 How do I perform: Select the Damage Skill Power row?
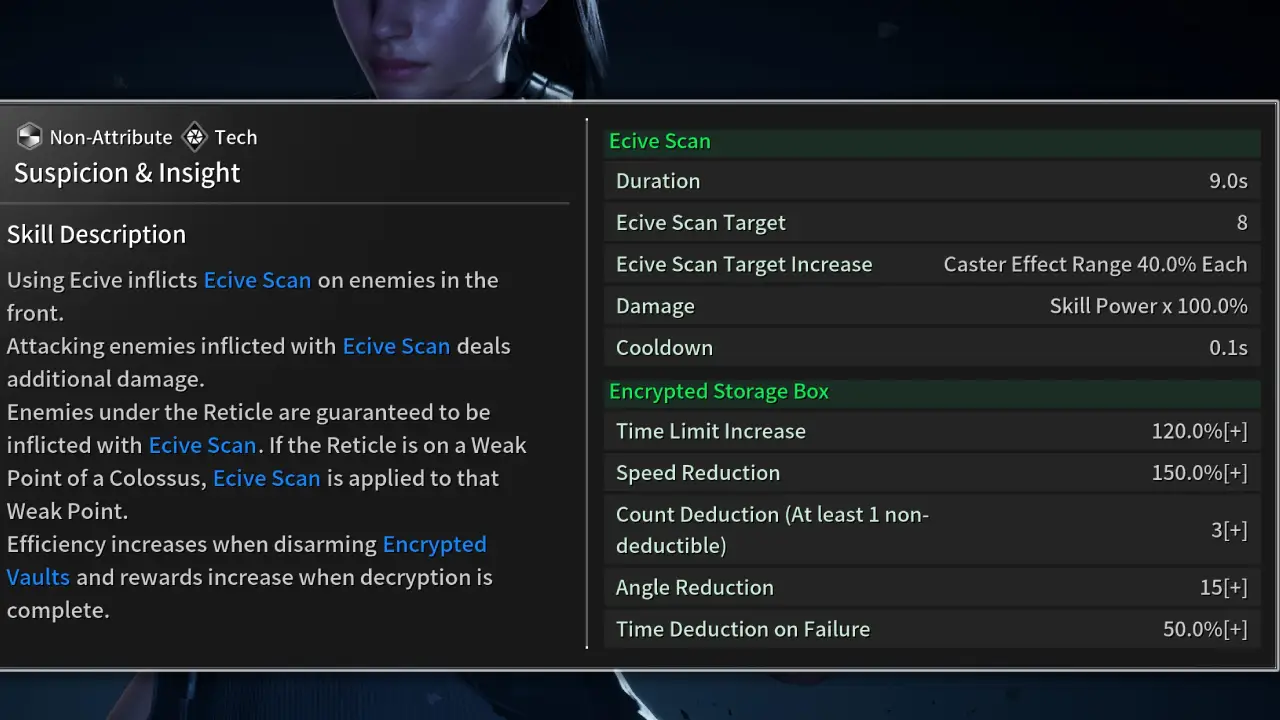[x=932, y=306]
